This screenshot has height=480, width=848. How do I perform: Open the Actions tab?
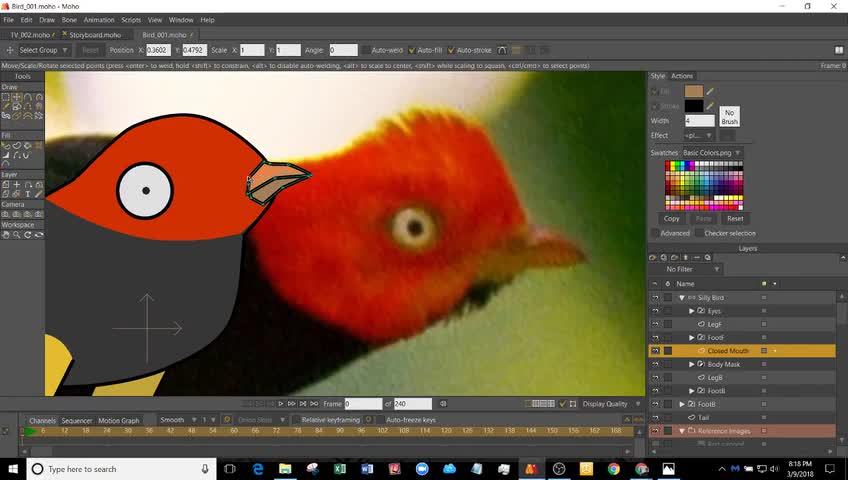(x=682, y=76)
